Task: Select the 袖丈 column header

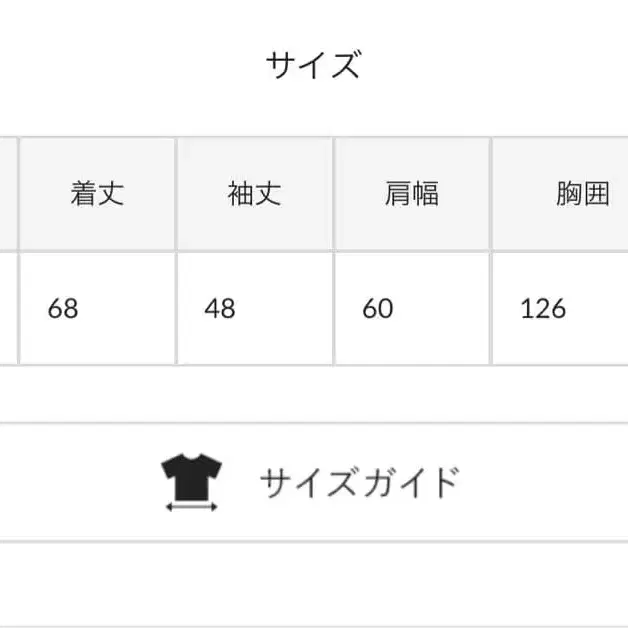Action: 254,194
